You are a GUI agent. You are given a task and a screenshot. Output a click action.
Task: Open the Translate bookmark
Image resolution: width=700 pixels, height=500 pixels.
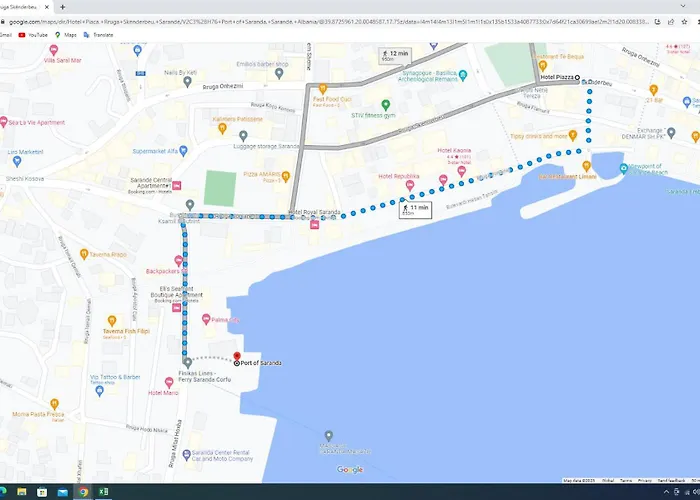pos(102,34)
